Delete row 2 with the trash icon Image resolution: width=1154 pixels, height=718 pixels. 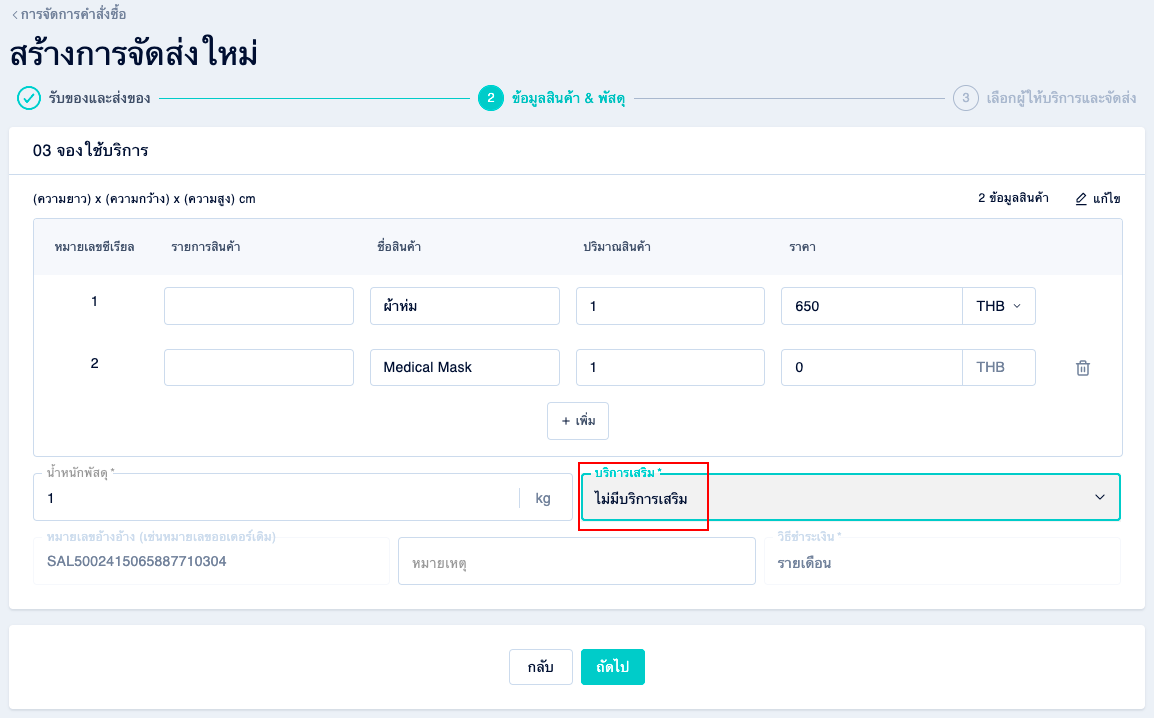[x=1083, y=368]
